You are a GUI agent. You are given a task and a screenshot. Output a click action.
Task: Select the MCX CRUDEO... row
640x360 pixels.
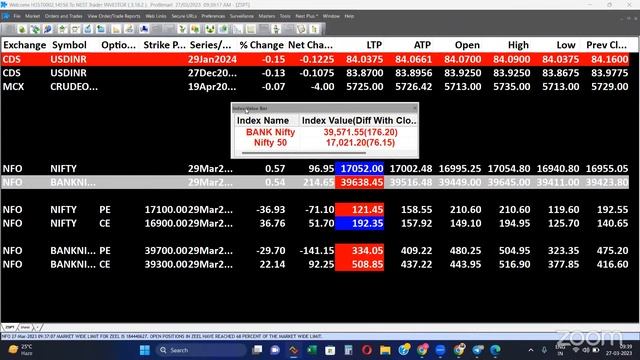315,87
